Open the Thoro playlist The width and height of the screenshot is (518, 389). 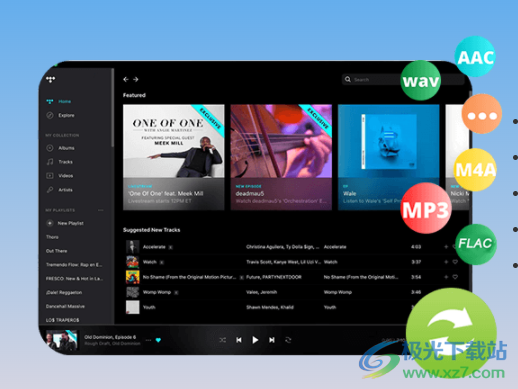click(x=52, y=237)
